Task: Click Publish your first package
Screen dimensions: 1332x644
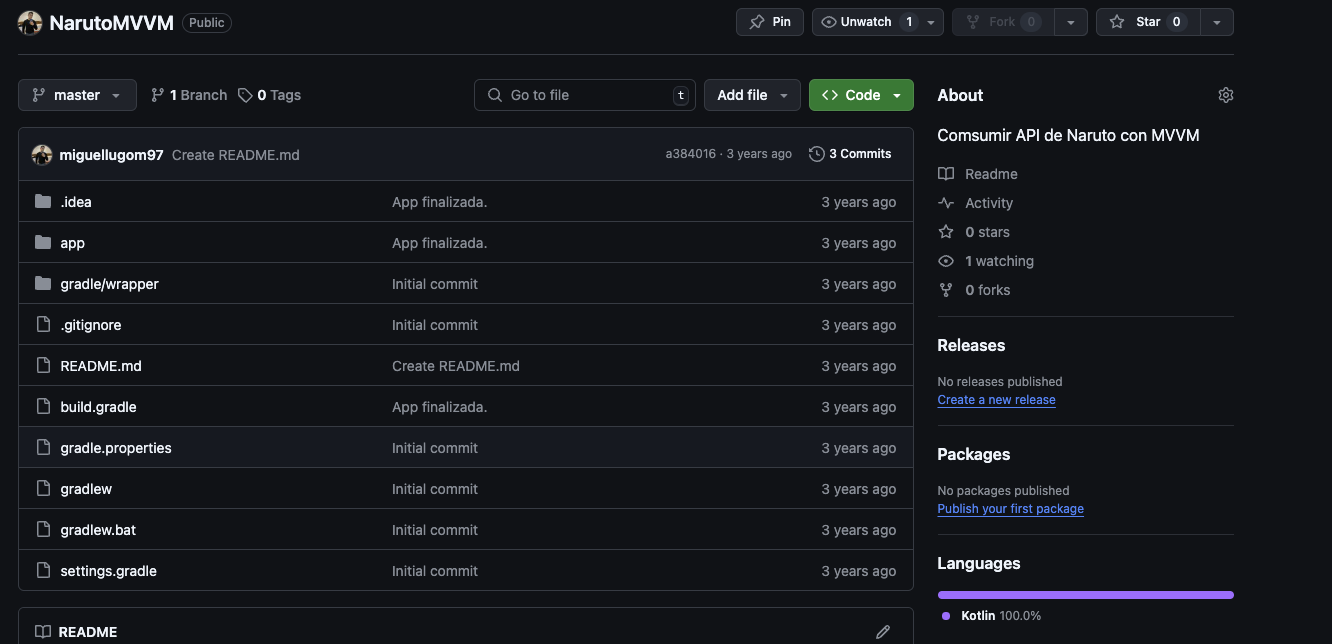Action: (x=1010, y=509)
